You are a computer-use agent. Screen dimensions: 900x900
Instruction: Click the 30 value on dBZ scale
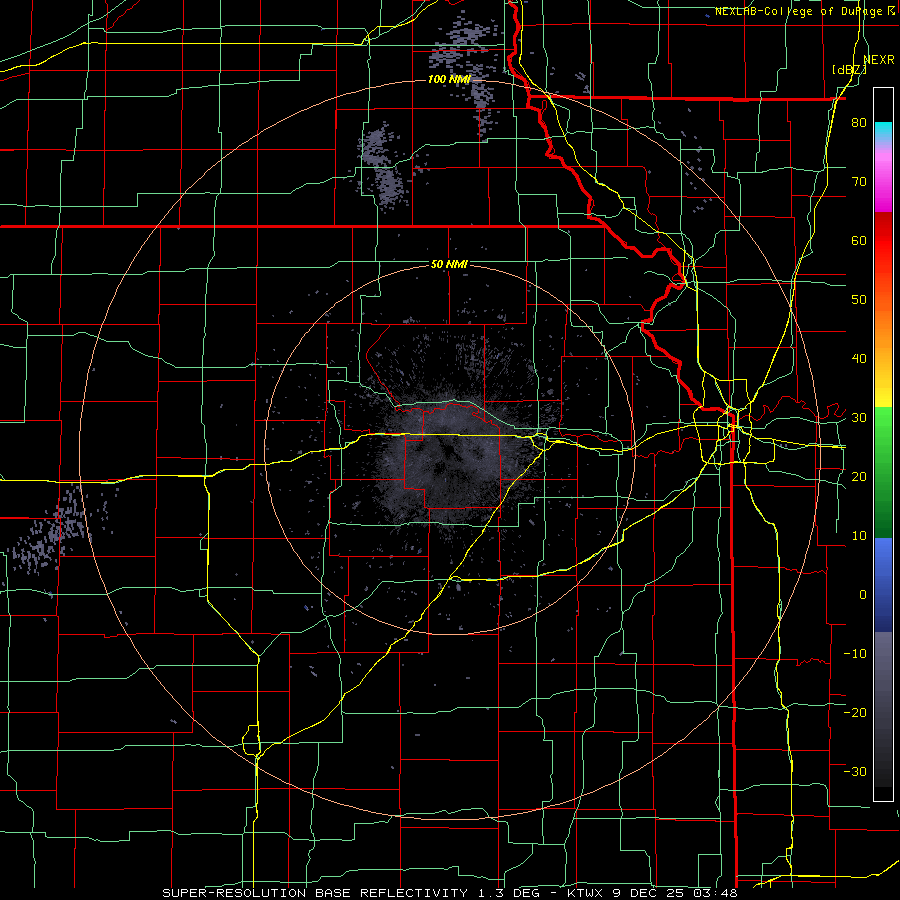tap(859, 418)
